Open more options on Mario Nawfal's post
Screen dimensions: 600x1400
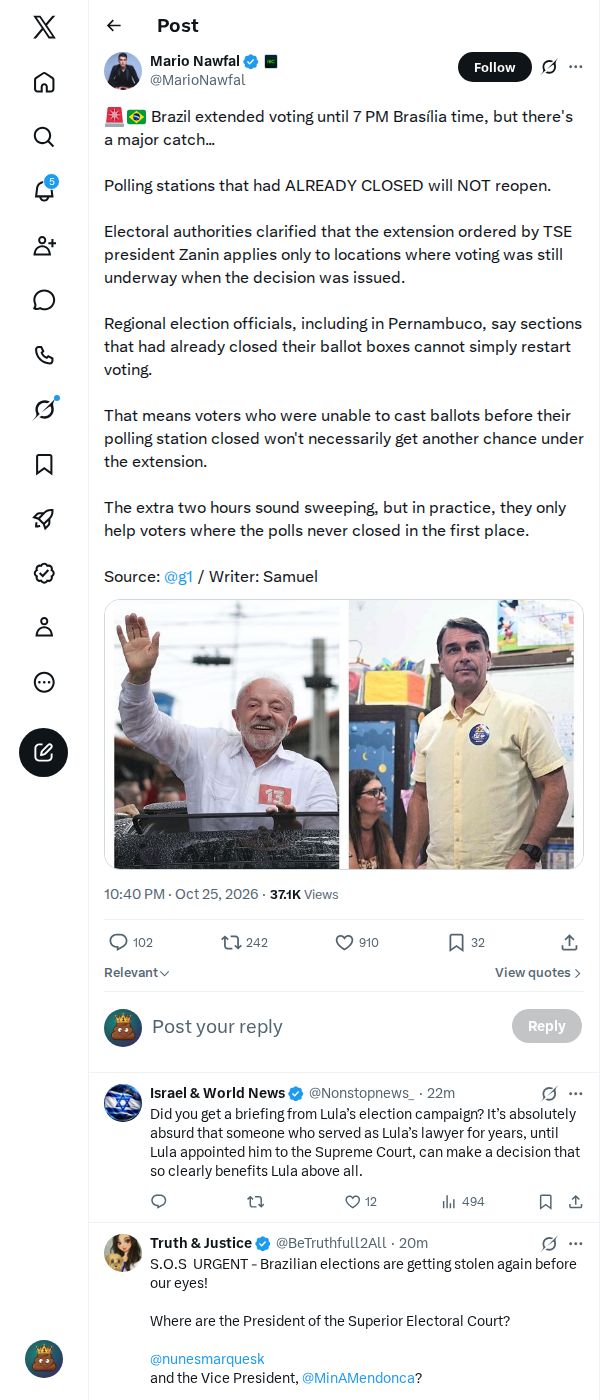click(575, 67)
